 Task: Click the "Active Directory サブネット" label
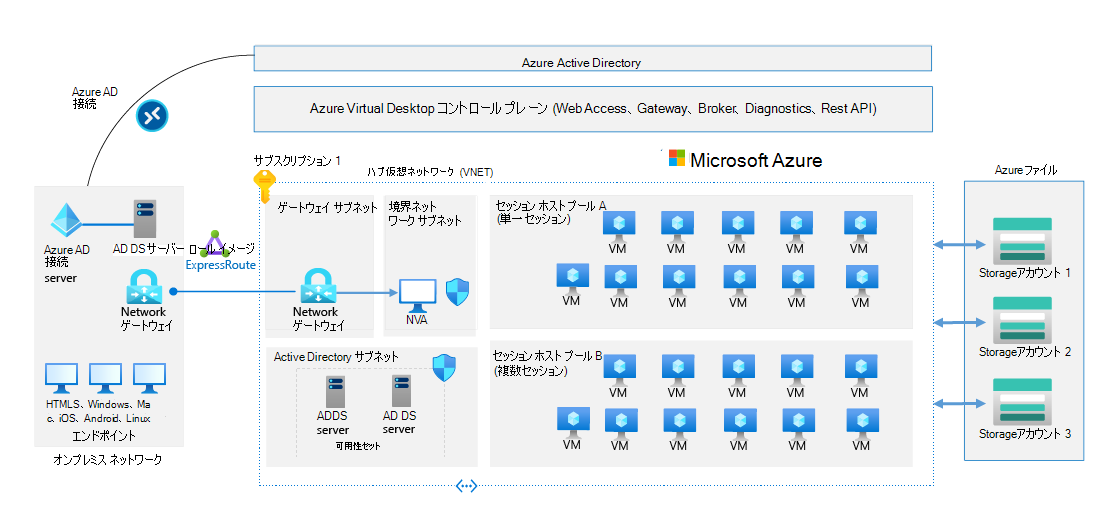tap(336, 357)
